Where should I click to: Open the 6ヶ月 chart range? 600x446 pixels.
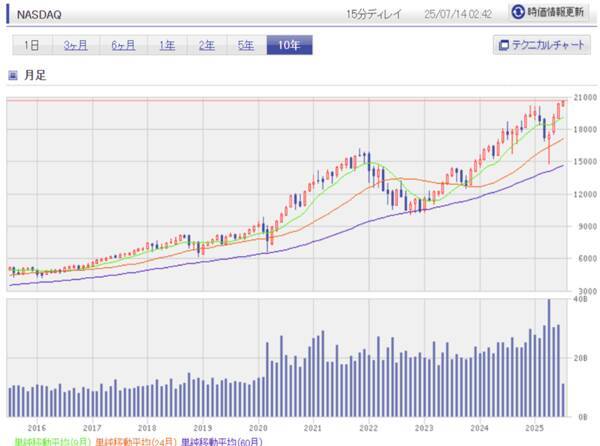[x=123, y=45]
